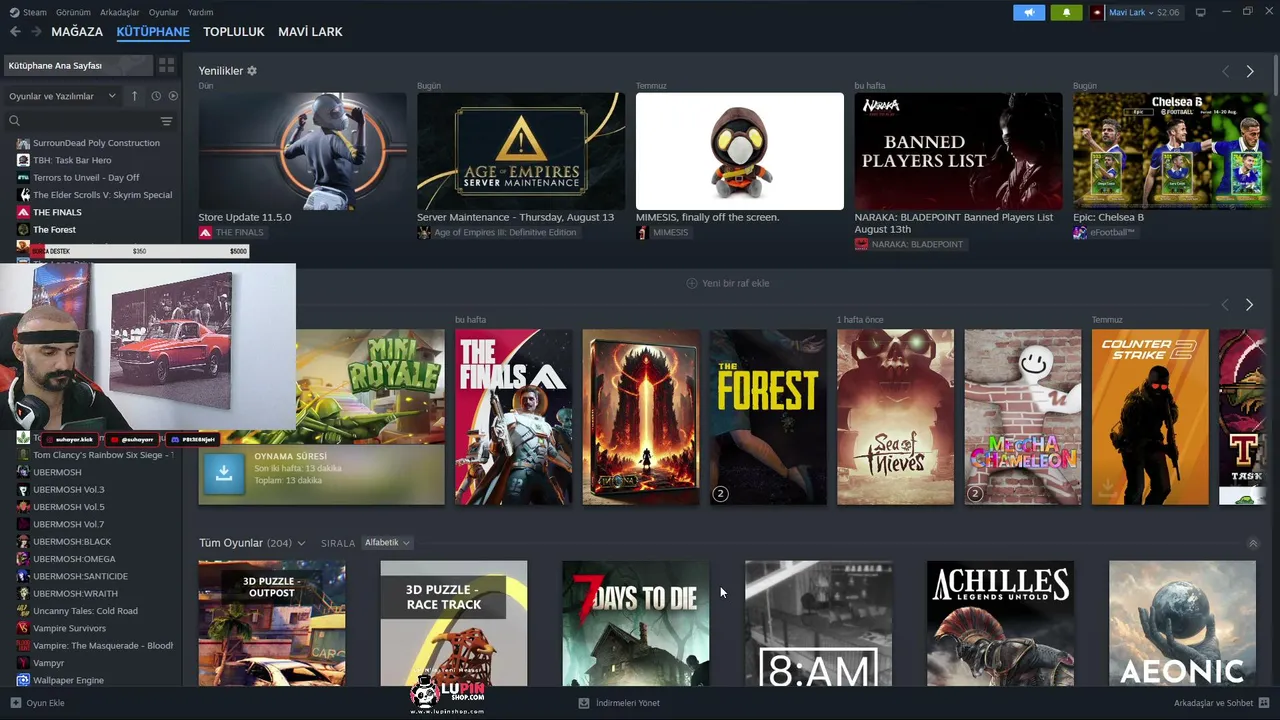This screenshot has width=1280, height=720.
Task: Open the sidebar advanced filter icon
Action: pyautogui.click(x=166, y=121)
